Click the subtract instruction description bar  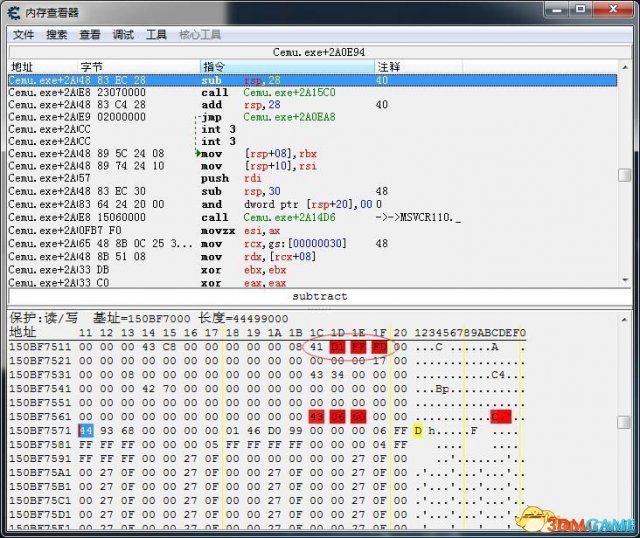tap(320, 296)
